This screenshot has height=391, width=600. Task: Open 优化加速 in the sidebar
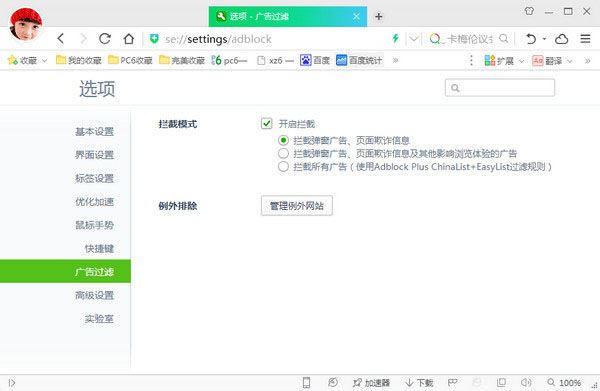pos(95,202)
